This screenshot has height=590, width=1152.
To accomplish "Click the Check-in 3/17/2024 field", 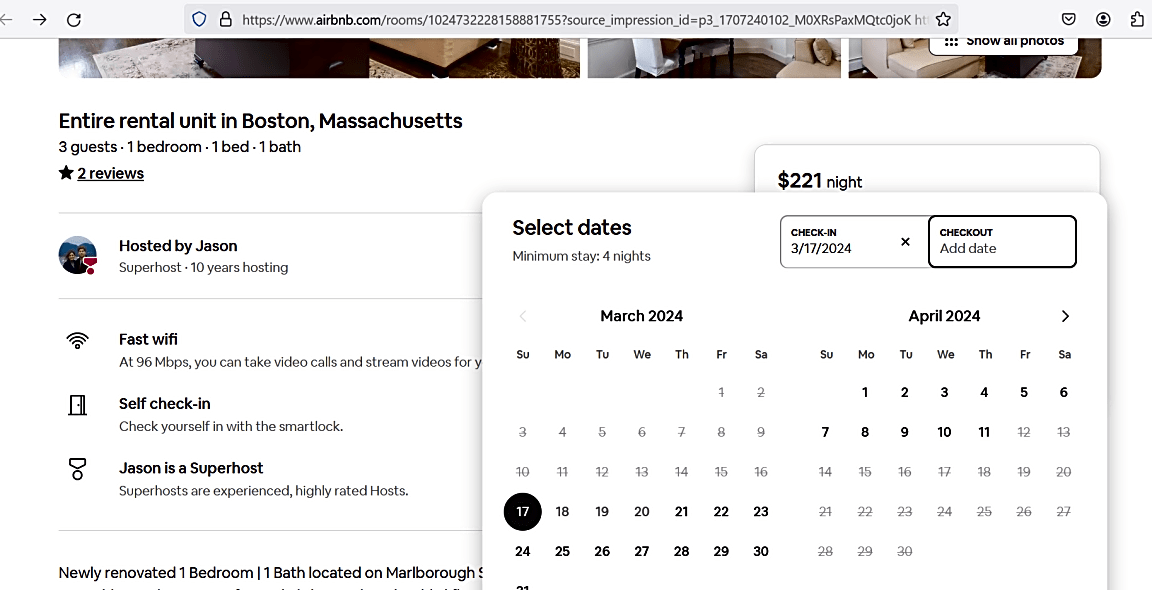I will [854, 242].
